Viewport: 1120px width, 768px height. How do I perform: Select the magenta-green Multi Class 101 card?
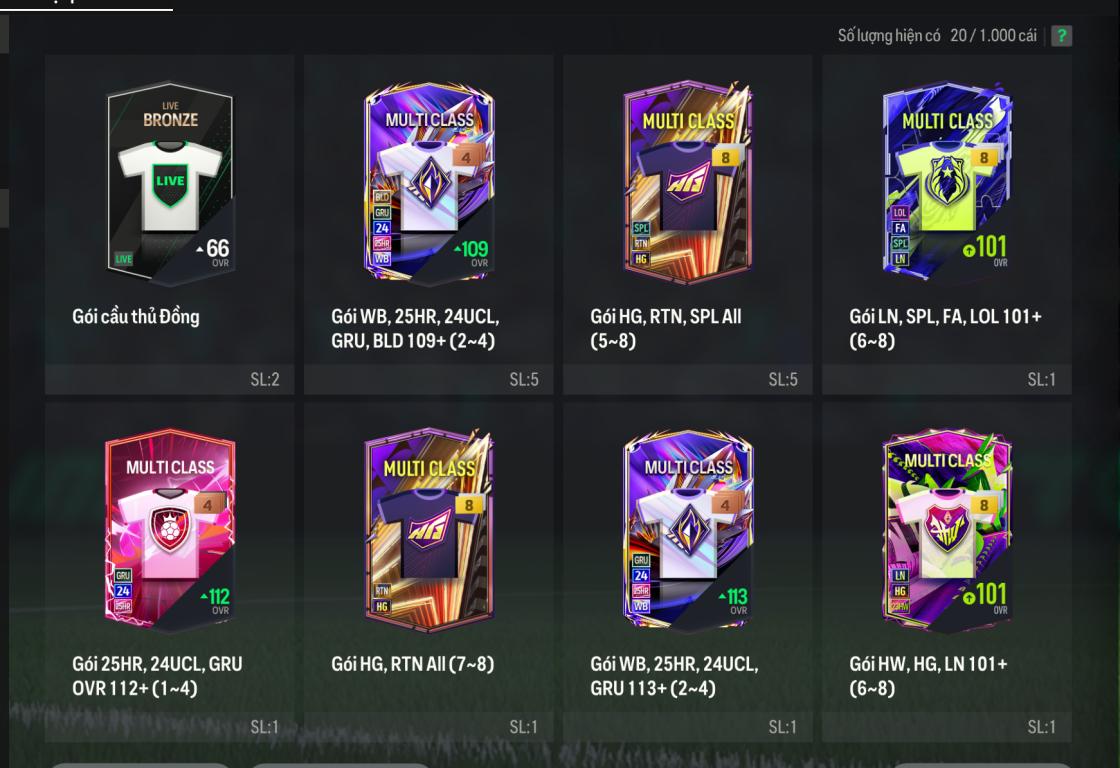(947, 529)
